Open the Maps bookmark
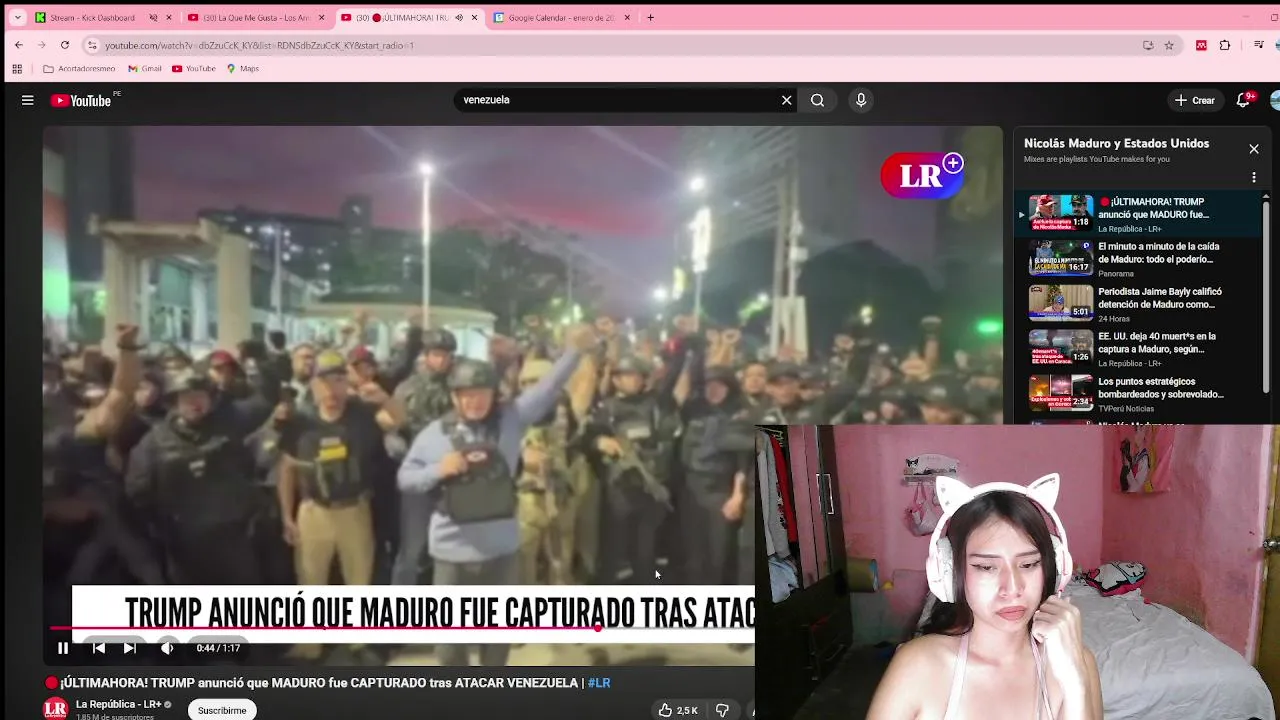The width and height of the screenshot is (1280, 720). click(x=243, y=69)
